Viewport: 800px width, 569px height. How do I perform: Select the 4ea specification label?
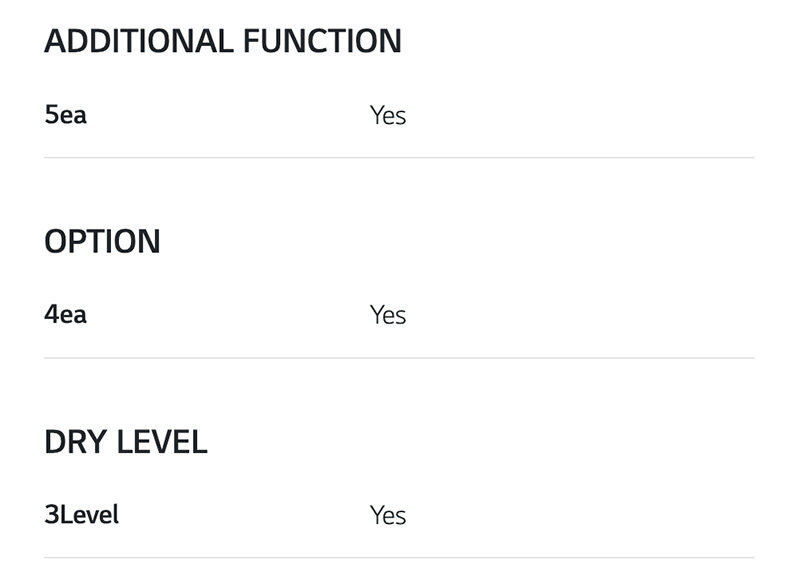66,315
